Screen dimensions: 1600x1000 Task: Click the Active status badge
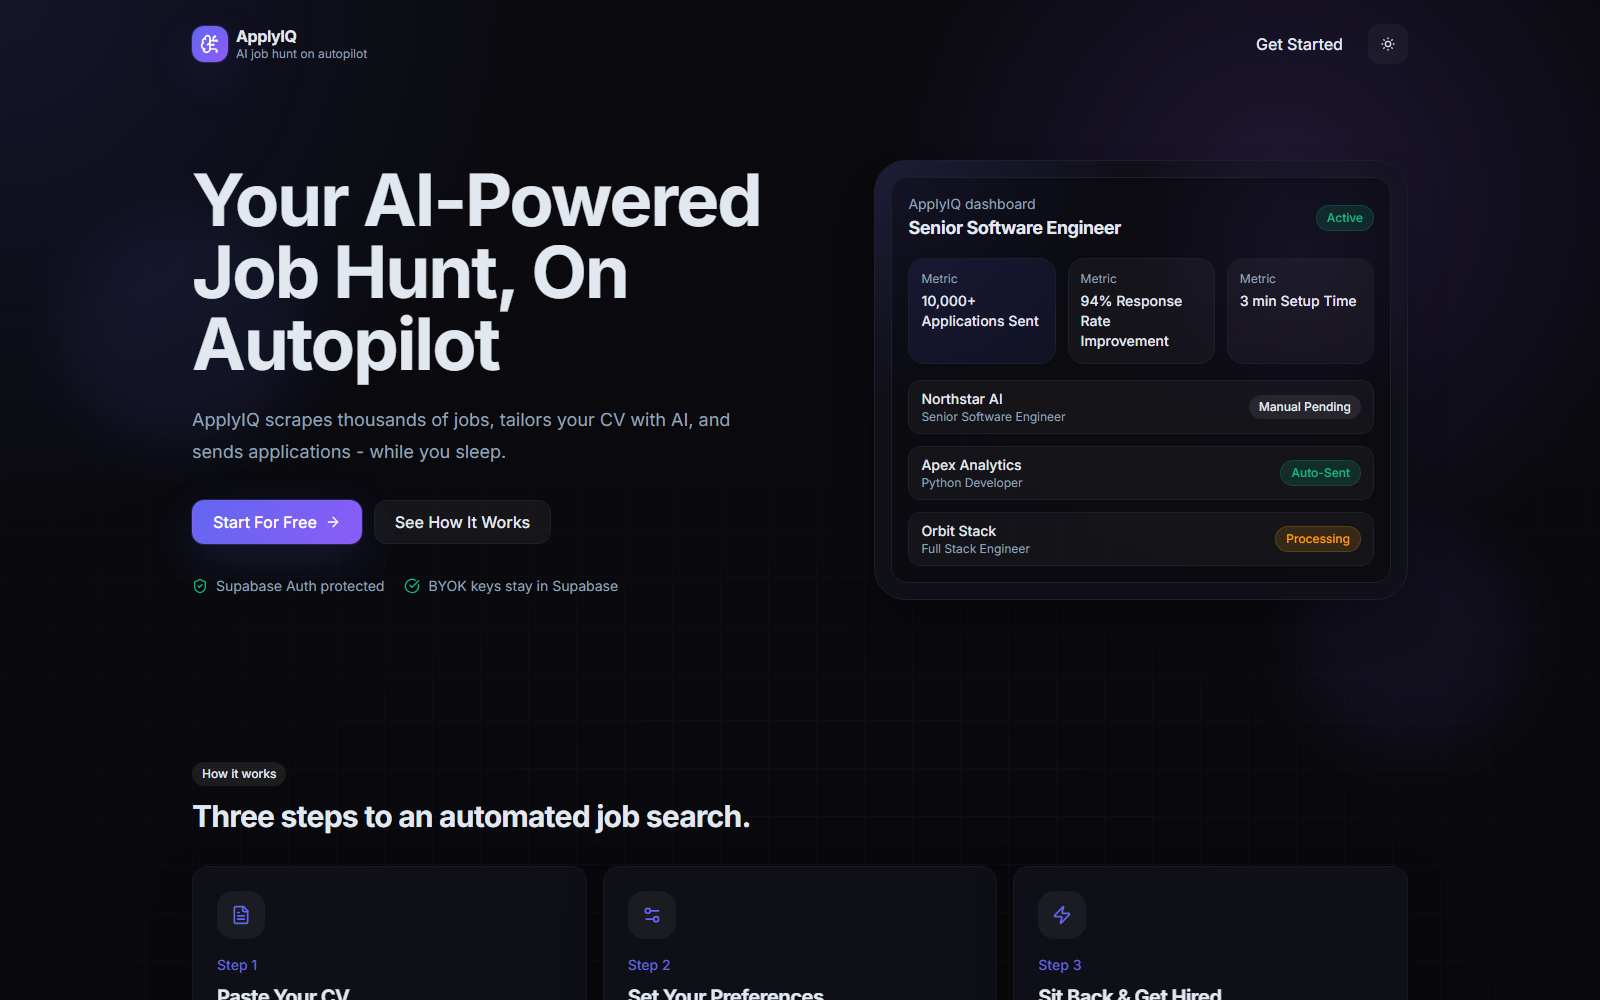click(1344, 218)
